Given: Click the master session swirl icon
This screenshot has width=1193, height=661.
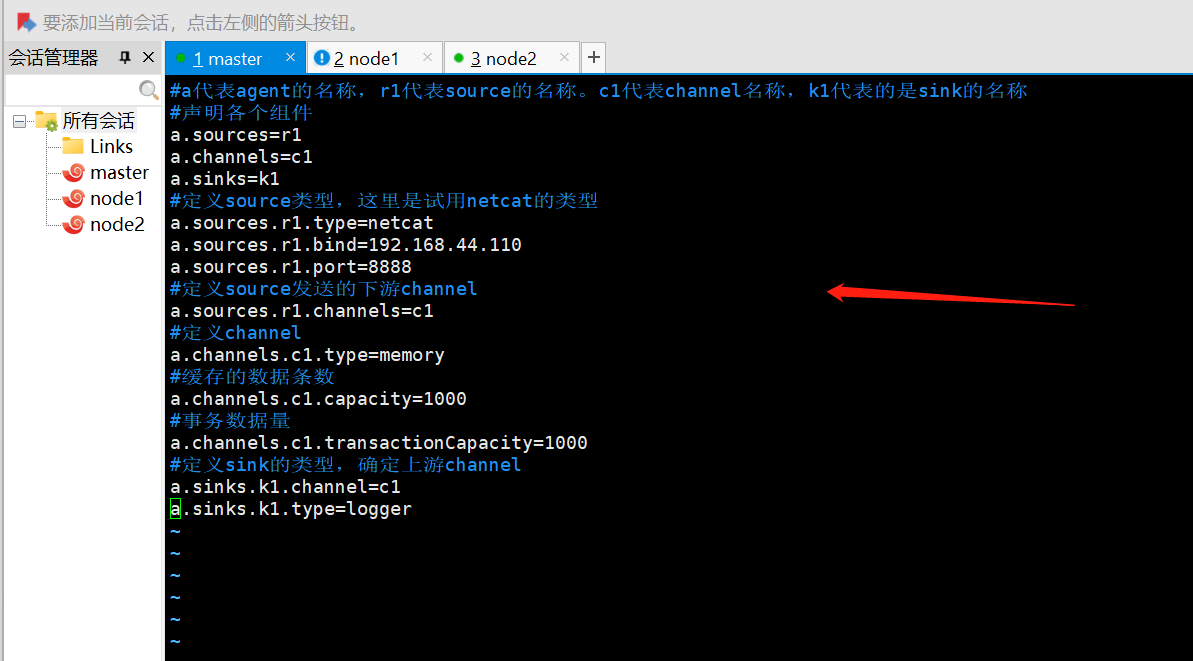Looking at the screenshot, I should (73, 173).
